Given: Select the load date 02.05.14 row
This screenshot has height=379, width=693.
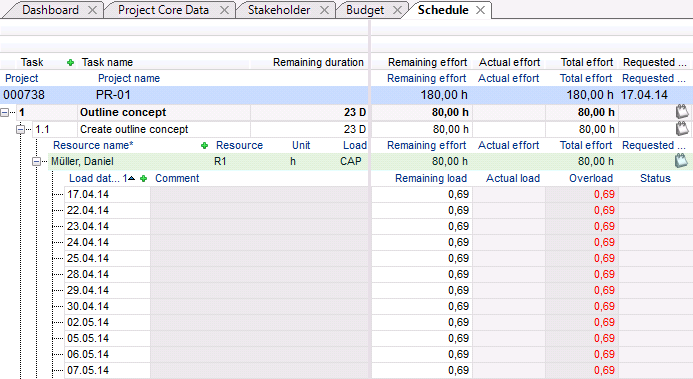Looking at the screenshot, I should [88, 322].
